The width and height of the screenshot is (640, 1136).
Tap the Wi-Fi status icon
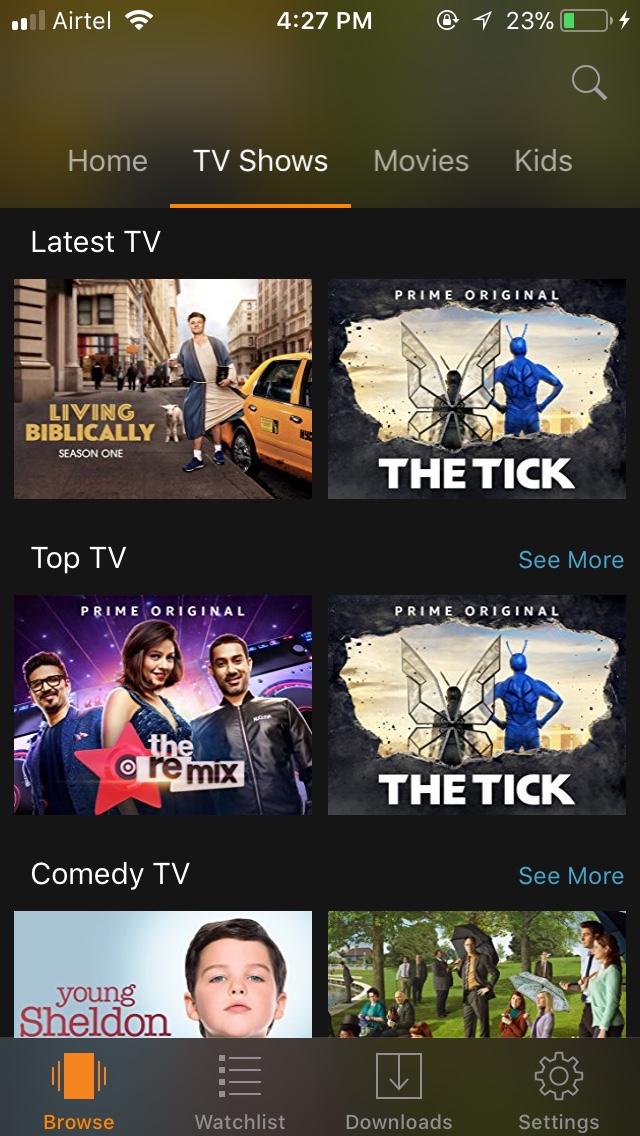pos(139,20)
